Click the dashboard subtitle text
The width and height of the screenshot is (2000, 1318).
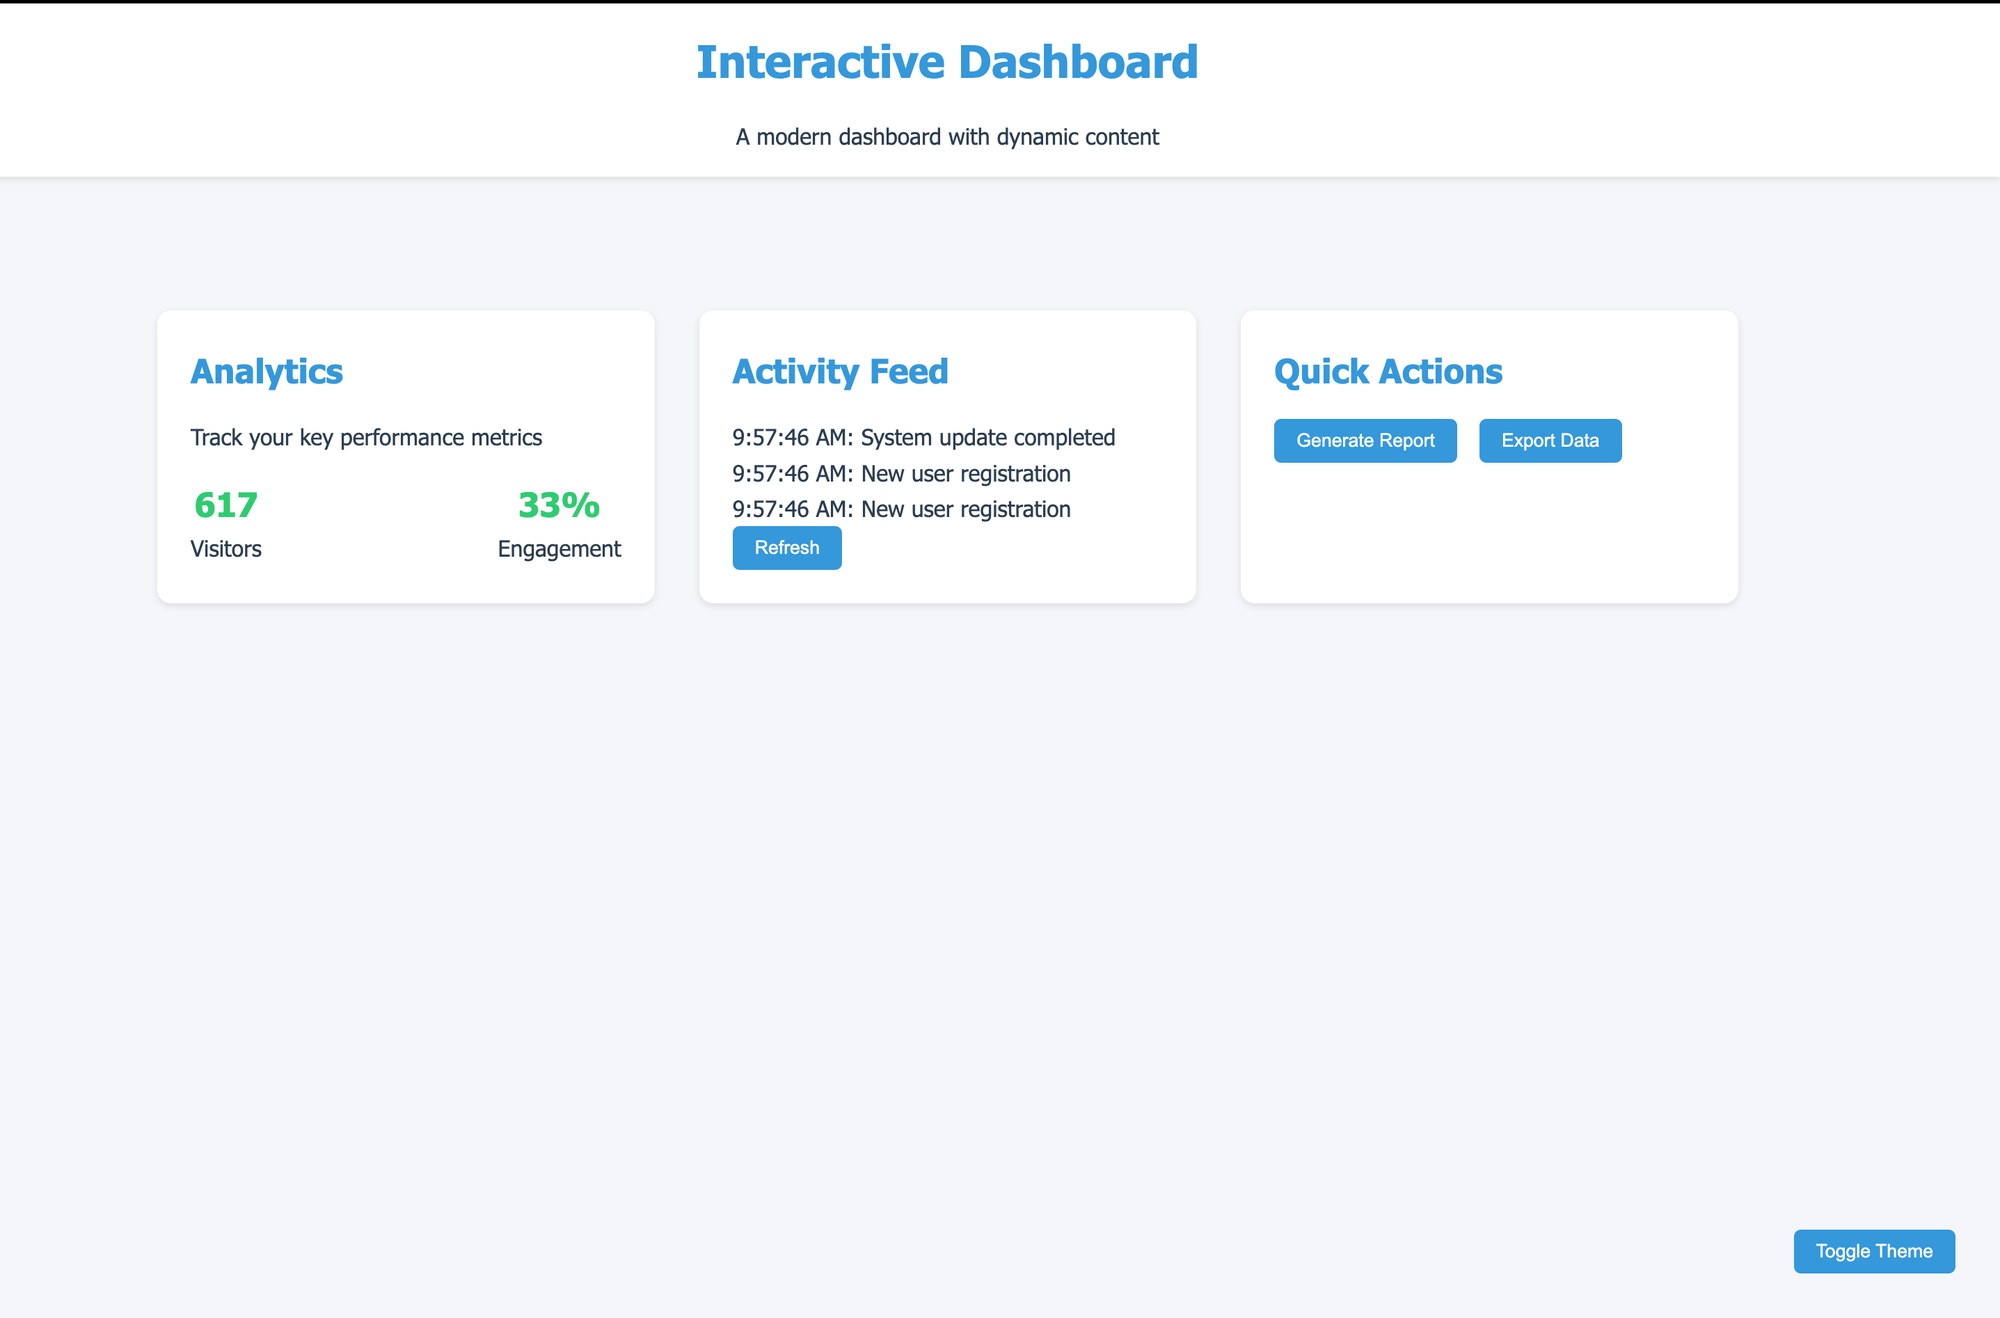[x=946, y=136]
